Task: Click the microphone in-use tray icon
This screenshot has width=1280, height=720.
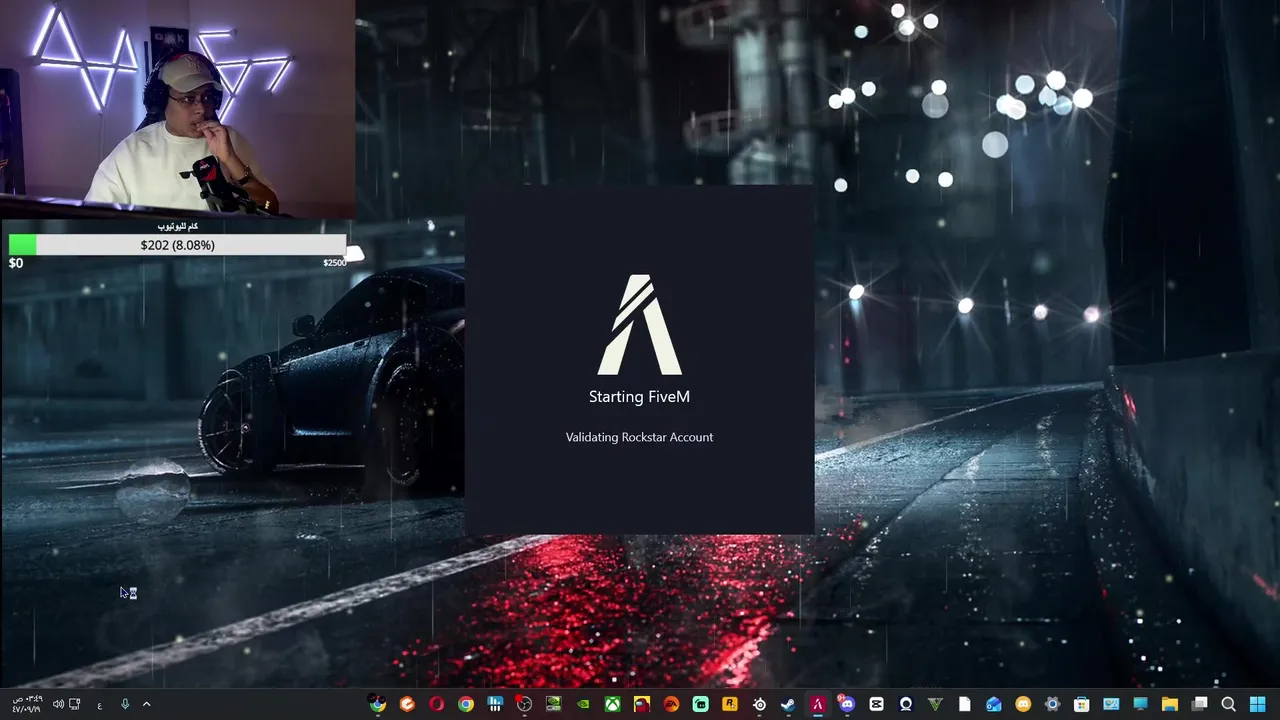Action: pos(125,704)
